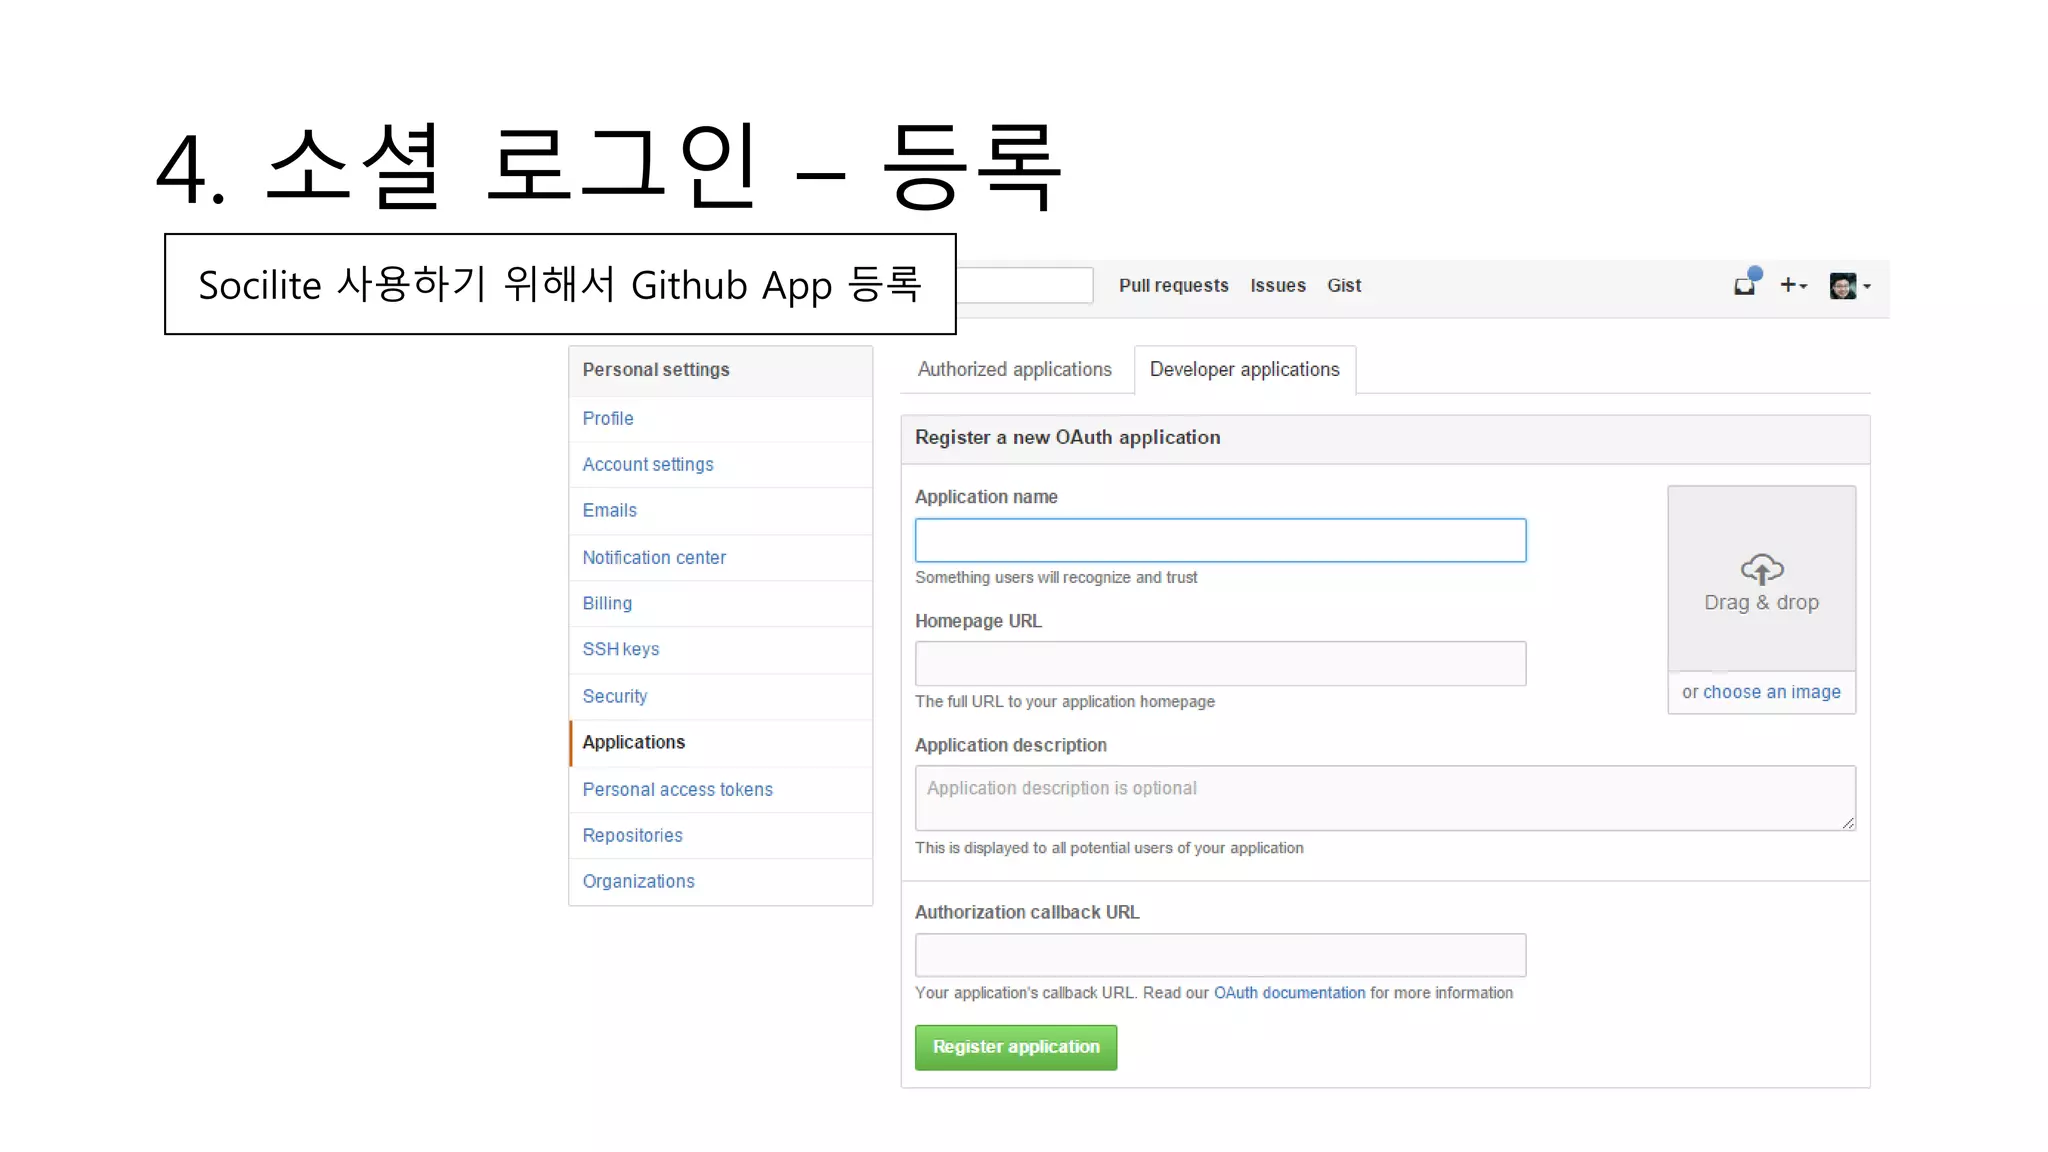The height and width of the screenshot is (1152, 2048).
Task: Open Account settings in sidebar
Action: pyautogui.click(x=720, y=465)
